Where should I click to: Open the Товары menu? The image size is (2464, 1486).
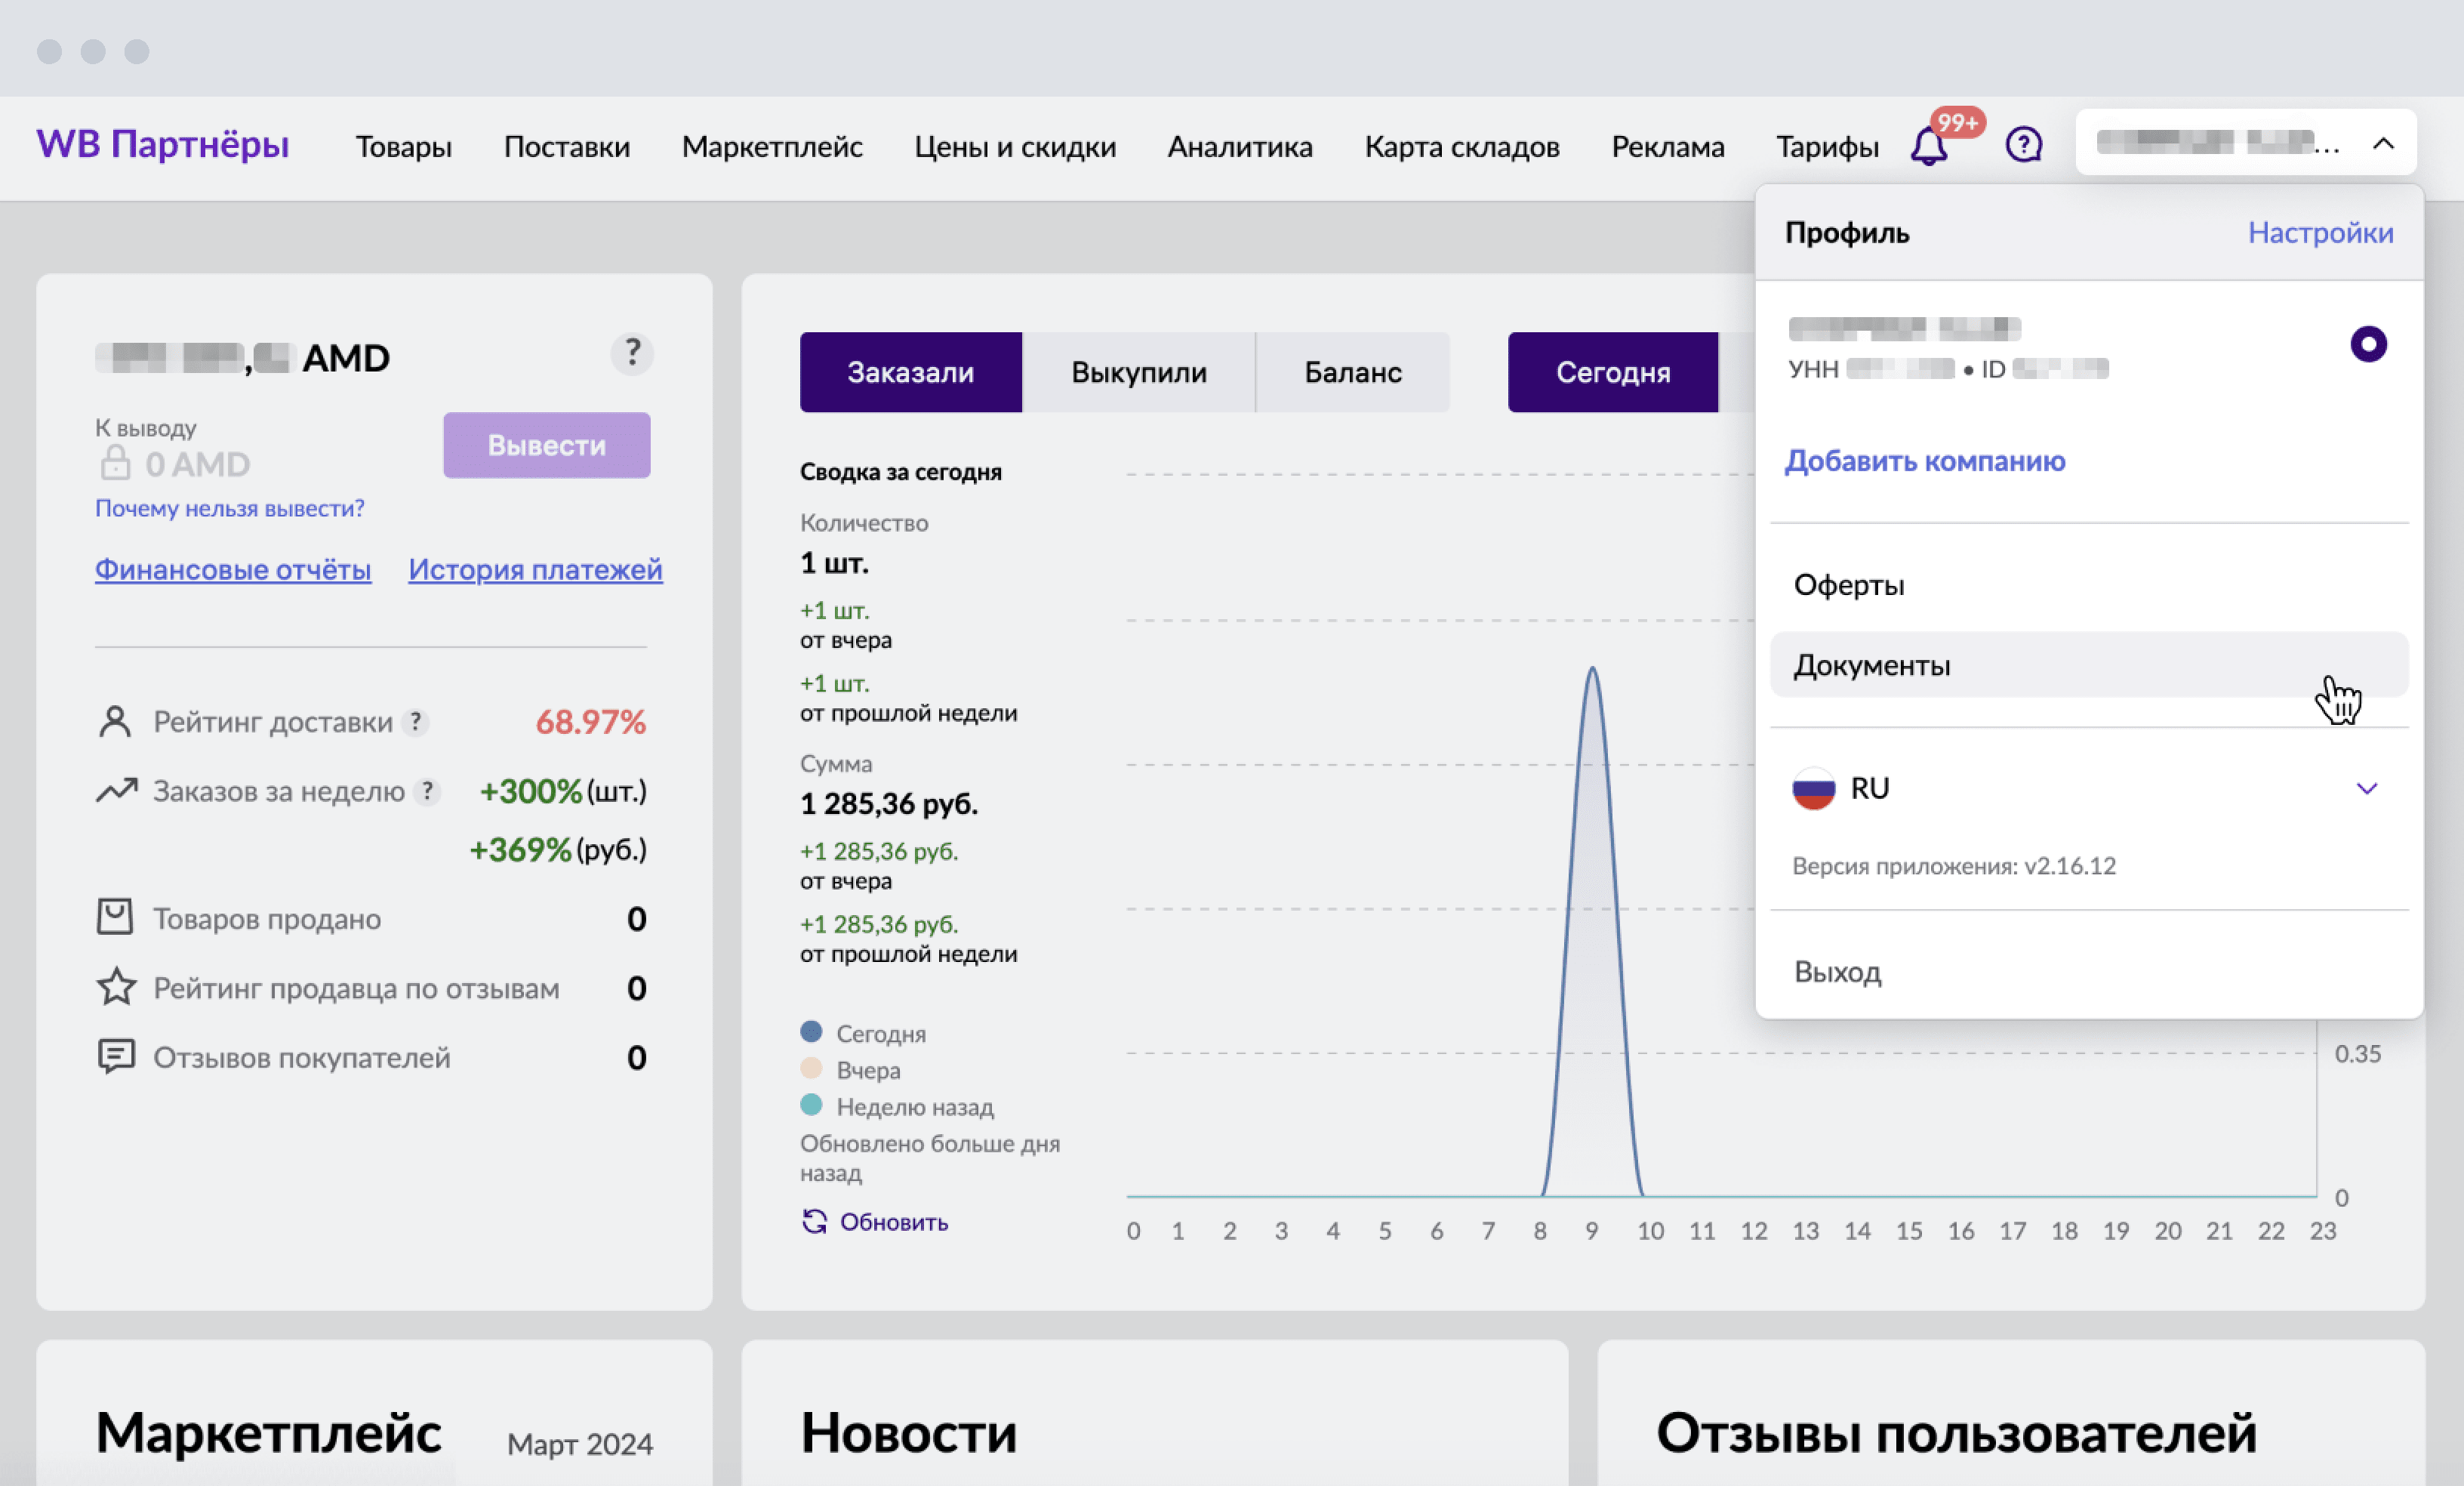(404, 147)
